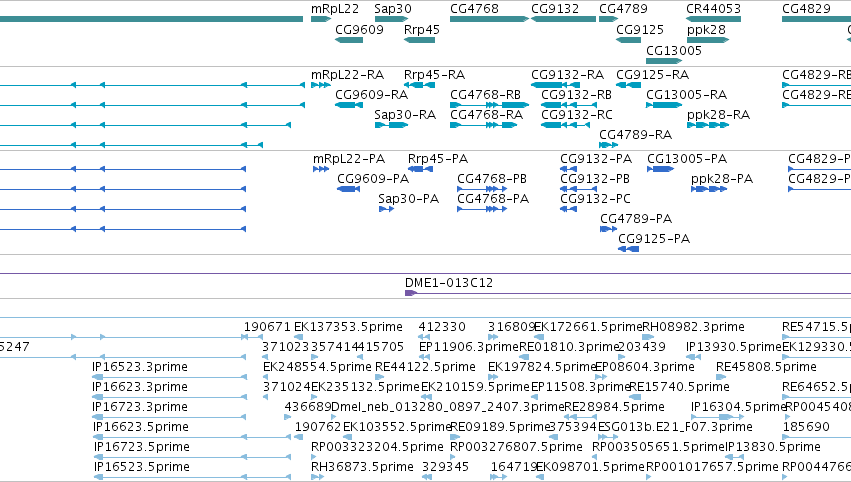Image resolution: width=851 pixels, height=482 pixels.
Task: Click the ppk28 gene arrow
Action: 708,40
